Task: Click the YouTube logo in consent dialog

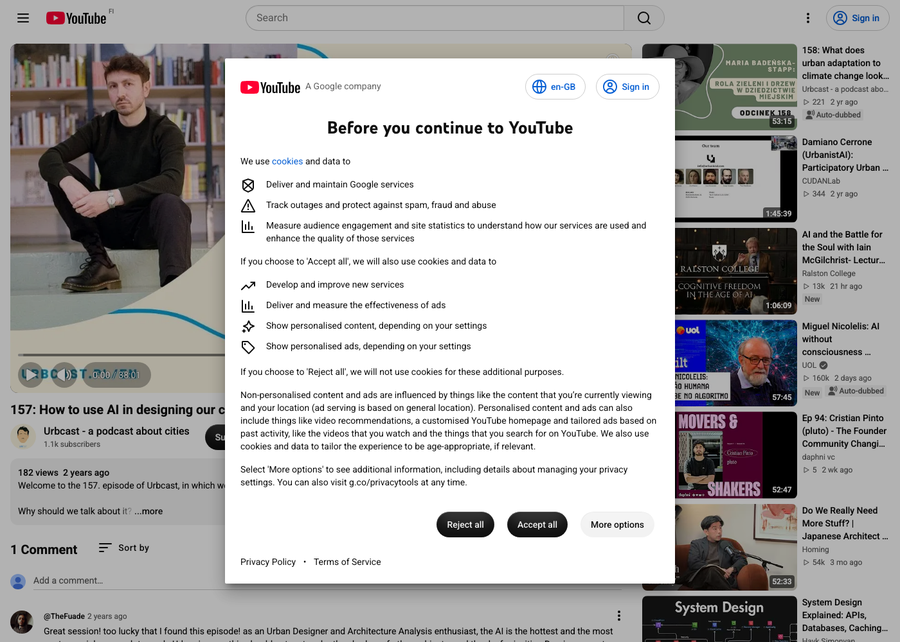Action: (x=270, y=87)
